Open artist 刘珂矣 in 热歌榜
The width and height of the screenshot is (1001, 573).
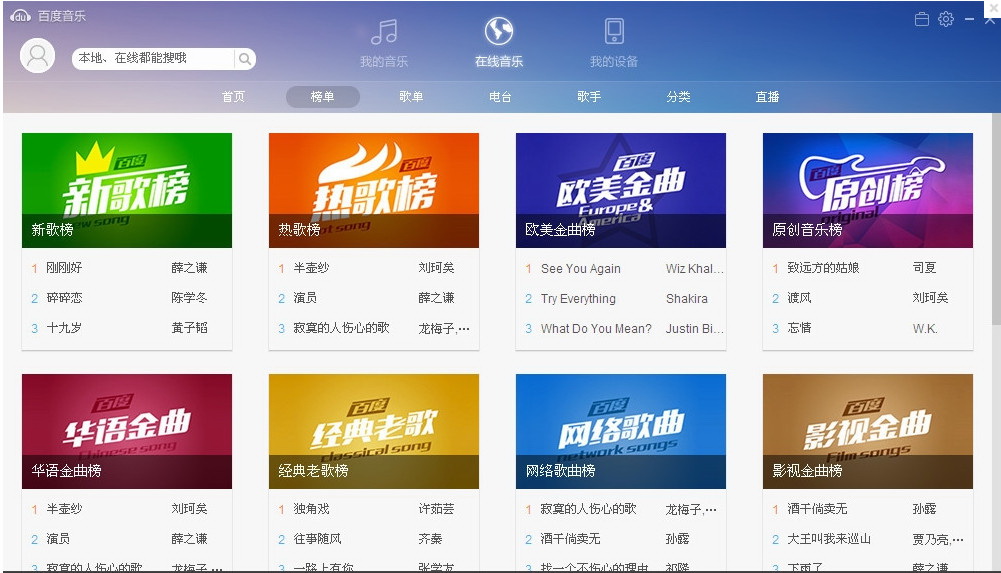436,268
